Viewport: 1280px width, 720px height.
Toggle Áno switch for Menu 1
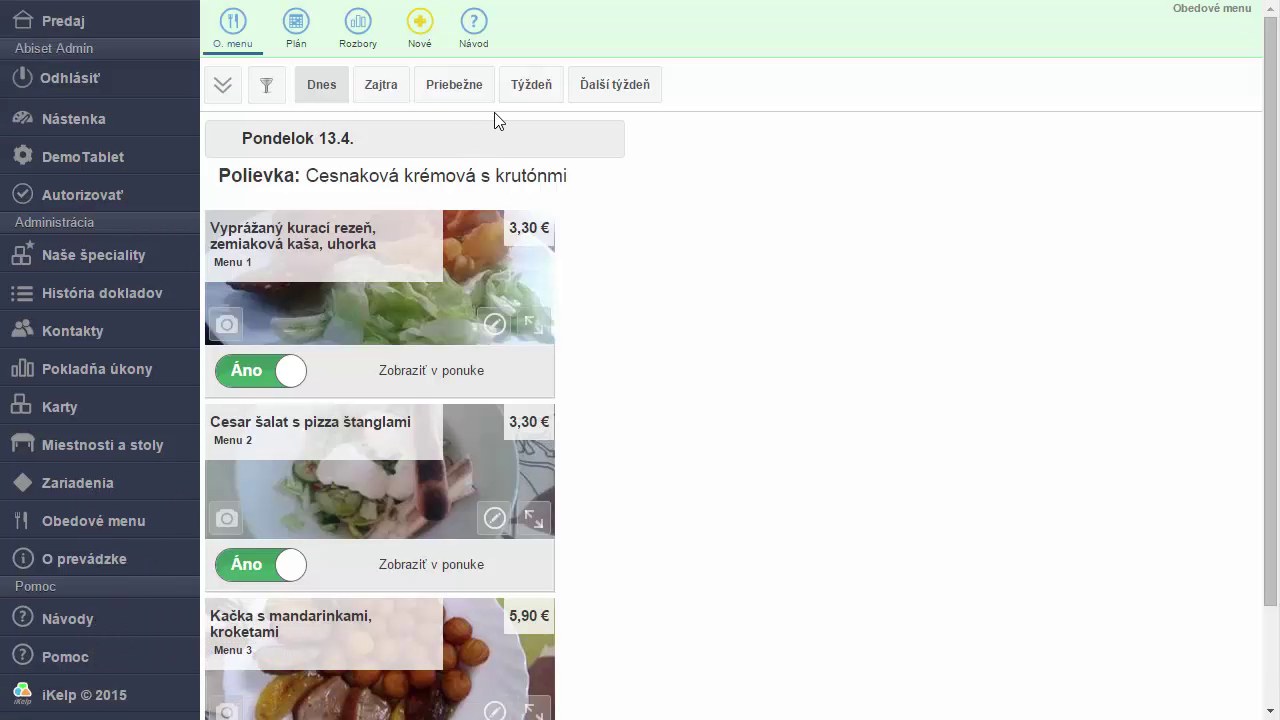pos(261,370)
